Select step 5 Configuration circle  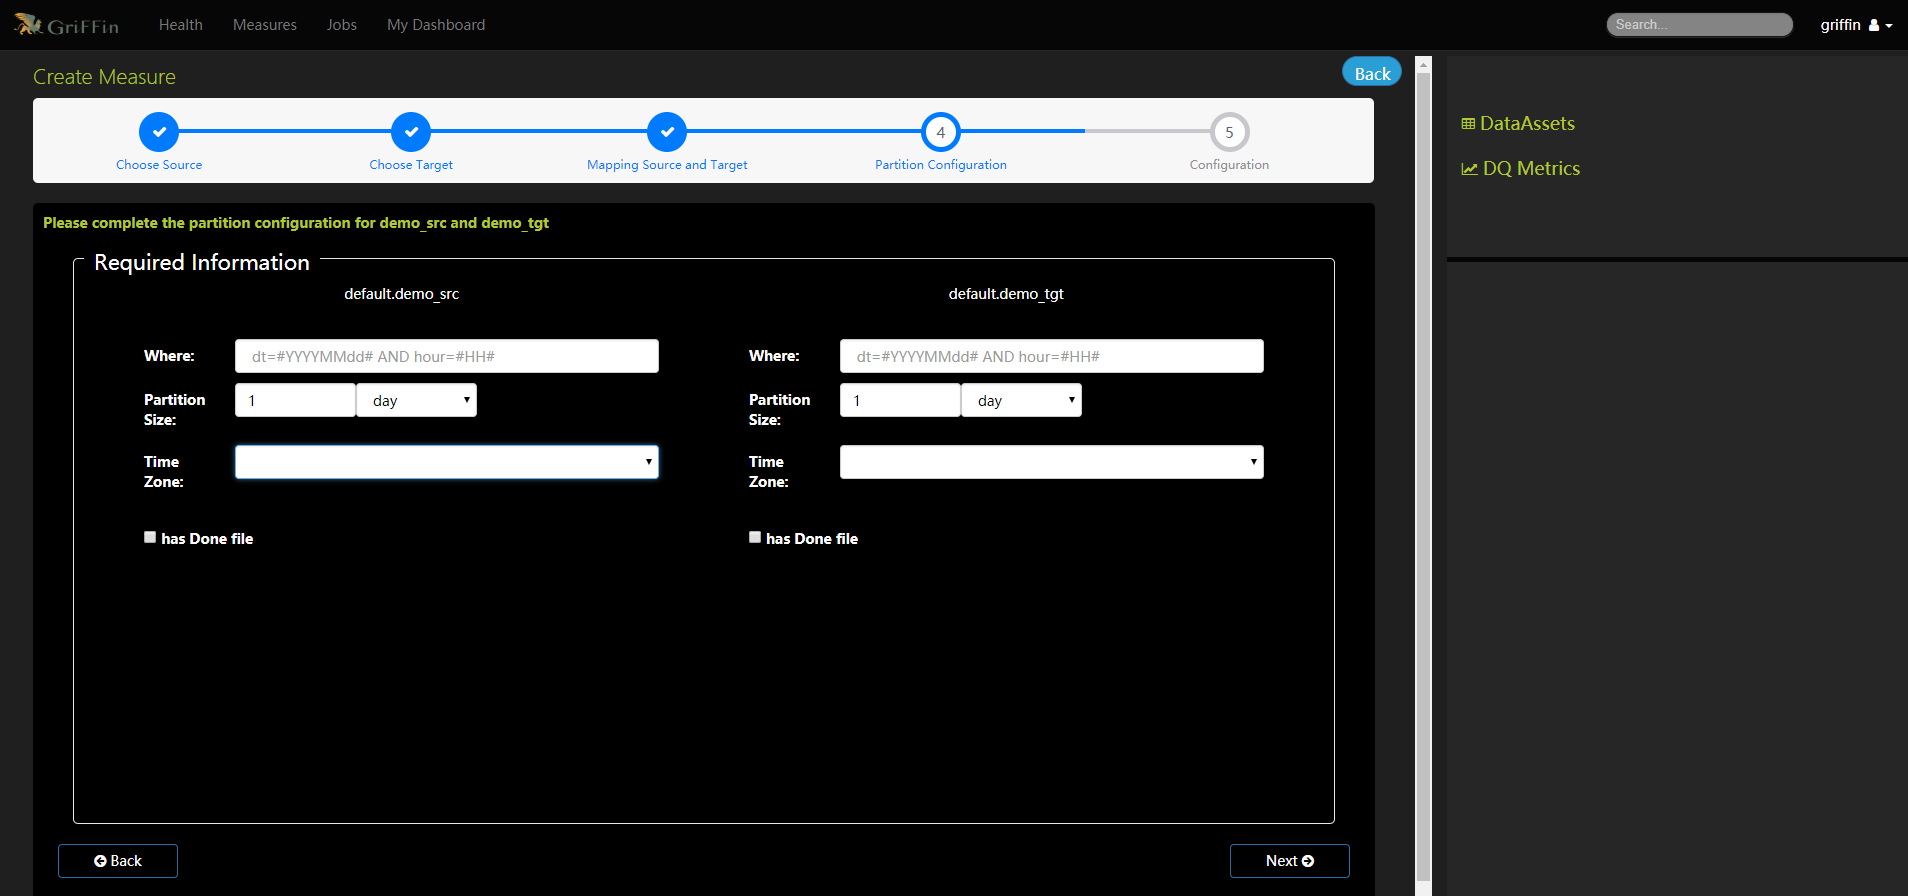[1229, 132]
